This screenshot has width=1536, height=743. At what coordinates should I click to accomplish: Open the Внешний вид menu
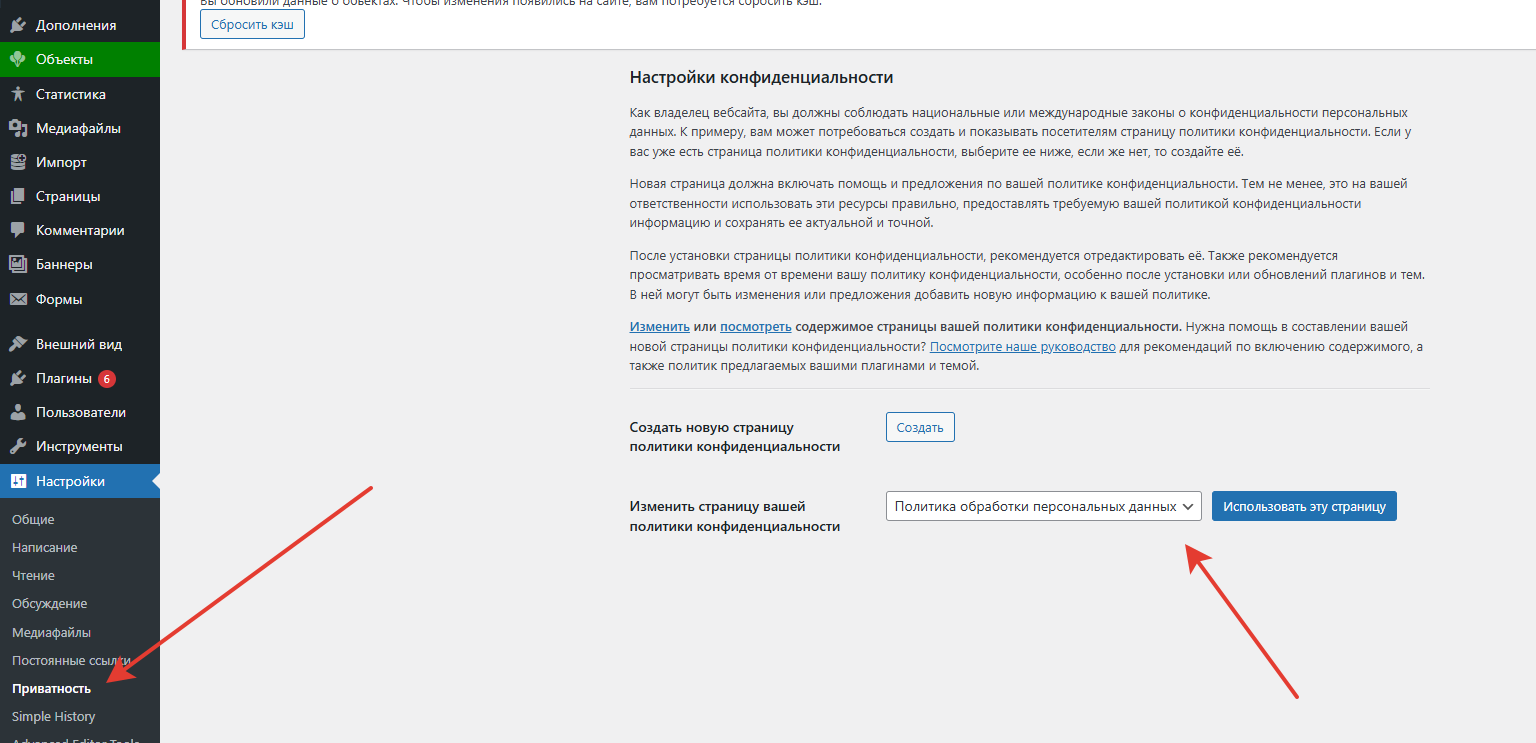coord(78,344)
